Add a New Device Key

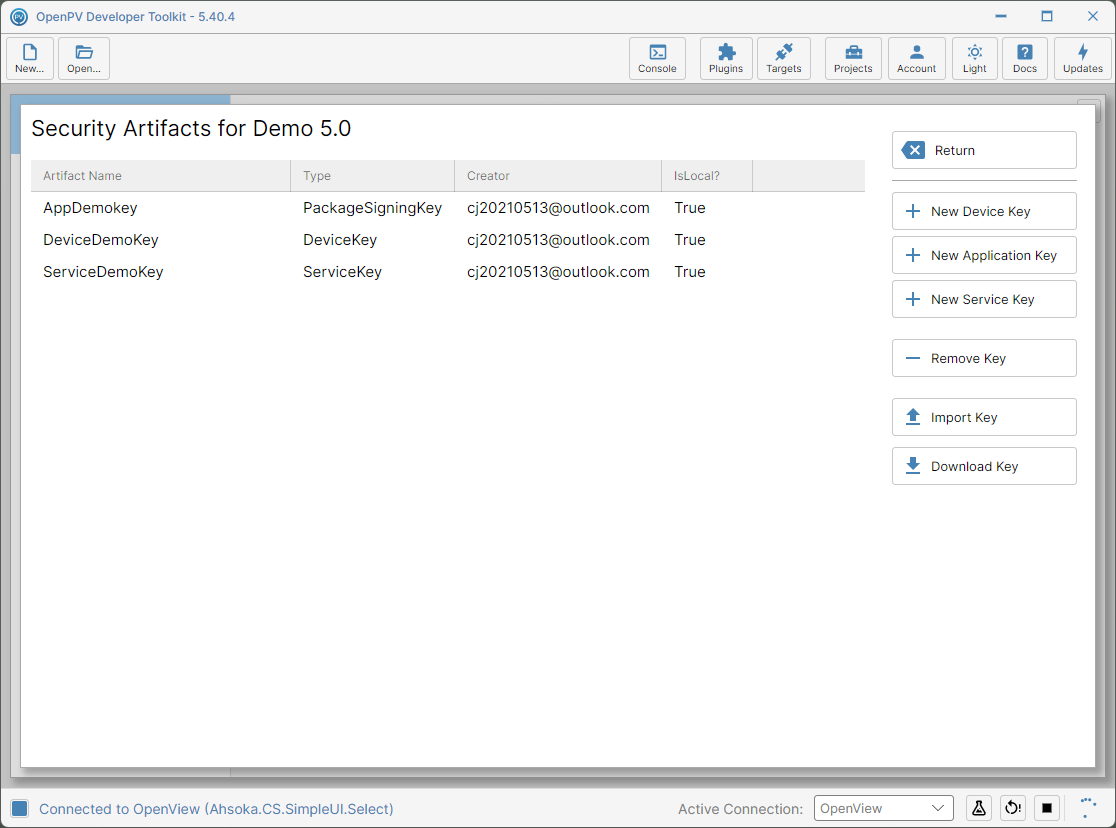(984, 211)
